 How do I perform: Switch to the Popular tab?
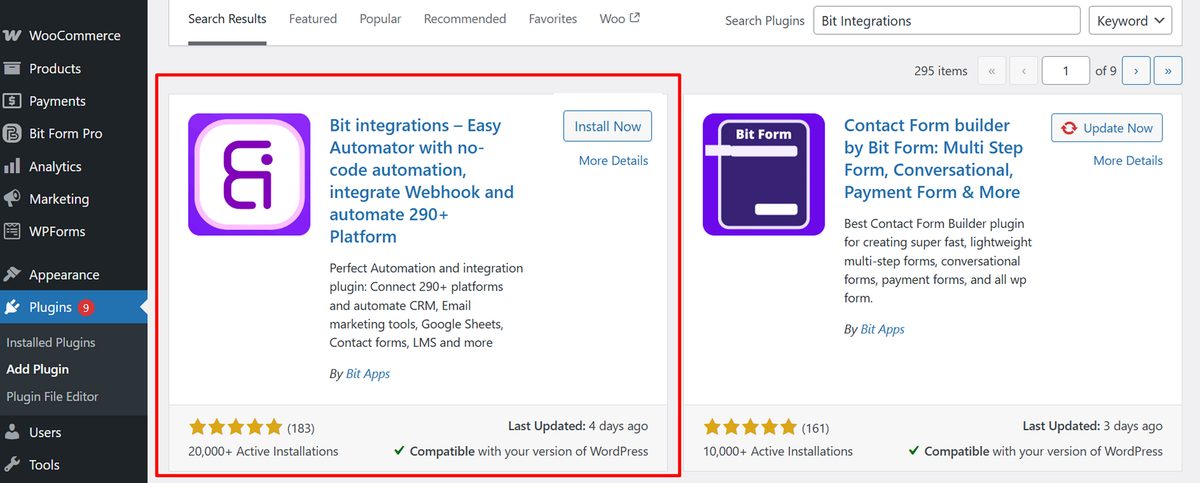tap(380, 19)
